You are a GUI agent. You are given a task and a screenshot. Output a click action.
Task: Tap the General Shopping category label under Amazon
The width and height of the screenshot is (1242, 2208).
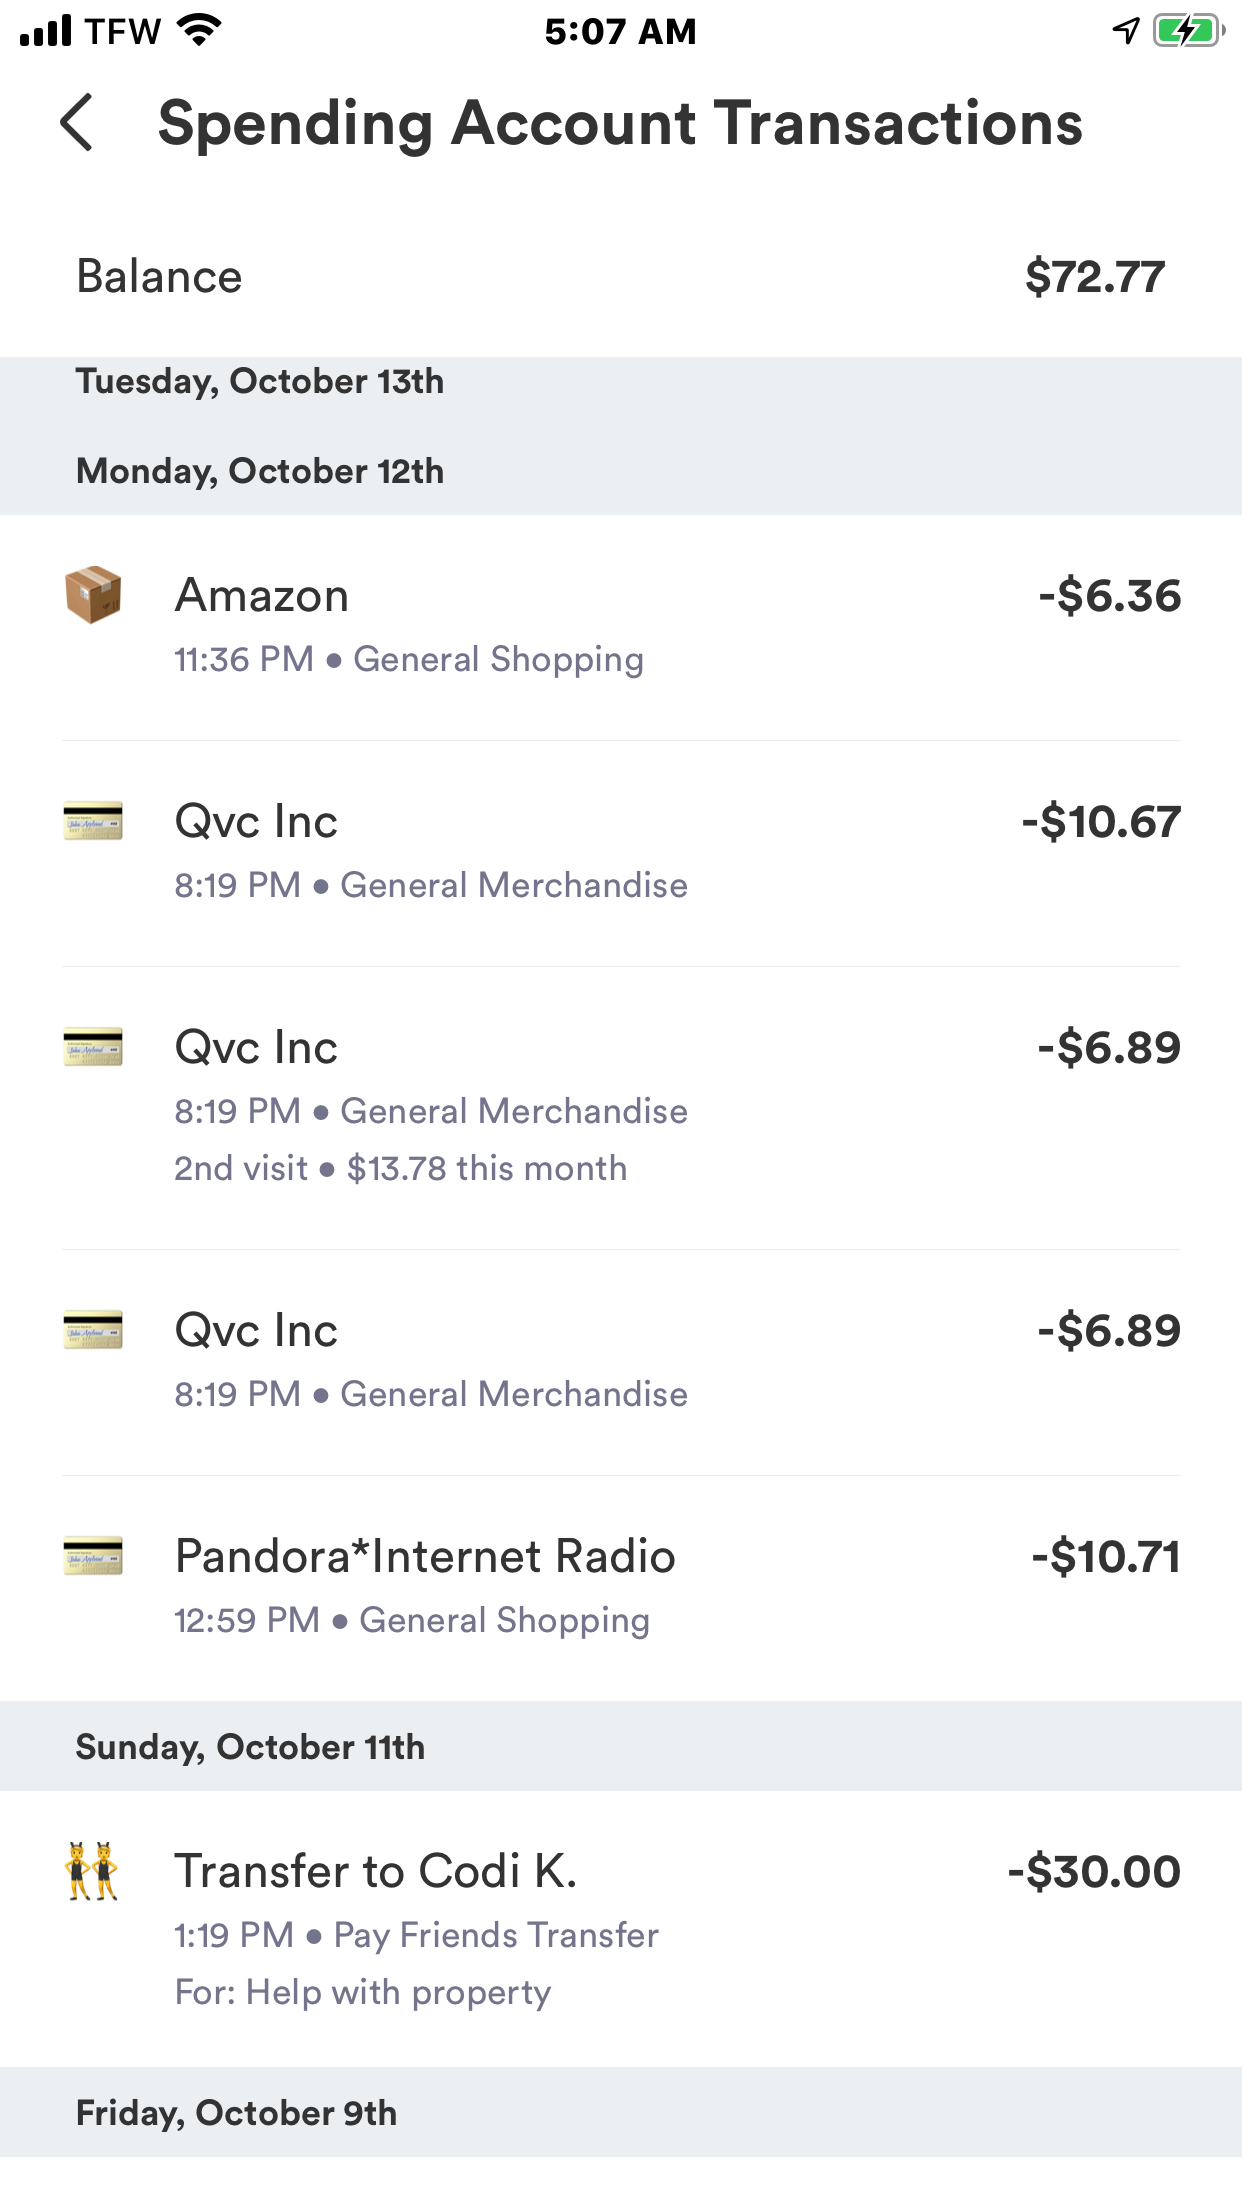(500, 659)
